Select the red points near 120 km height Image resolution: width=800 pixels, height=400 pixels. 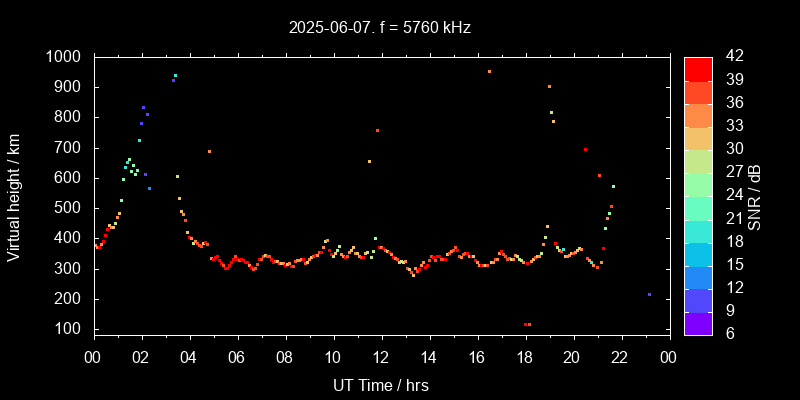coord(527,324)
